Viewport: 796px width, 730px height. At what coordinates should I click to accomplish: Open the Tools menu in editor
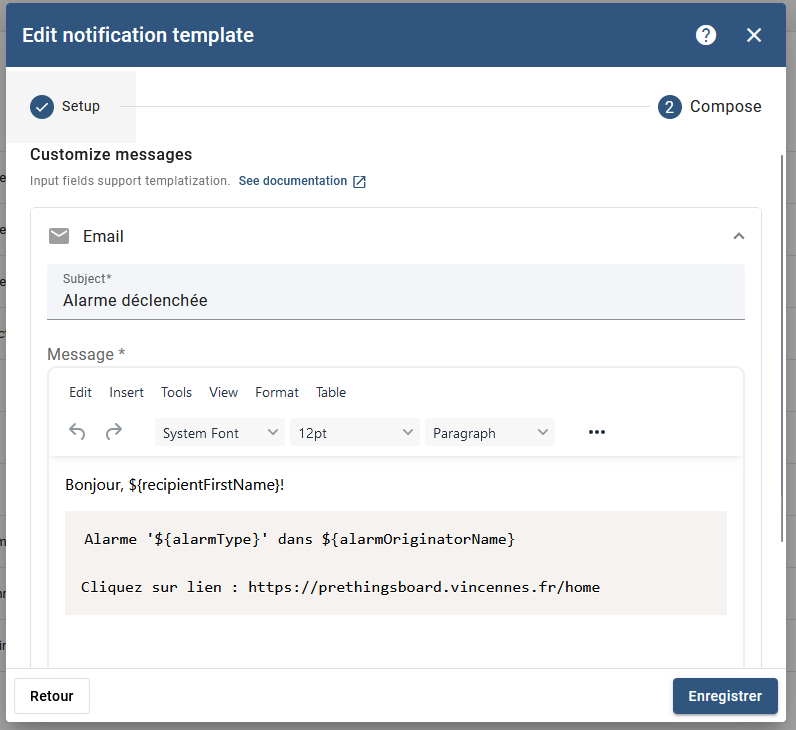click(x=176, y=392)
